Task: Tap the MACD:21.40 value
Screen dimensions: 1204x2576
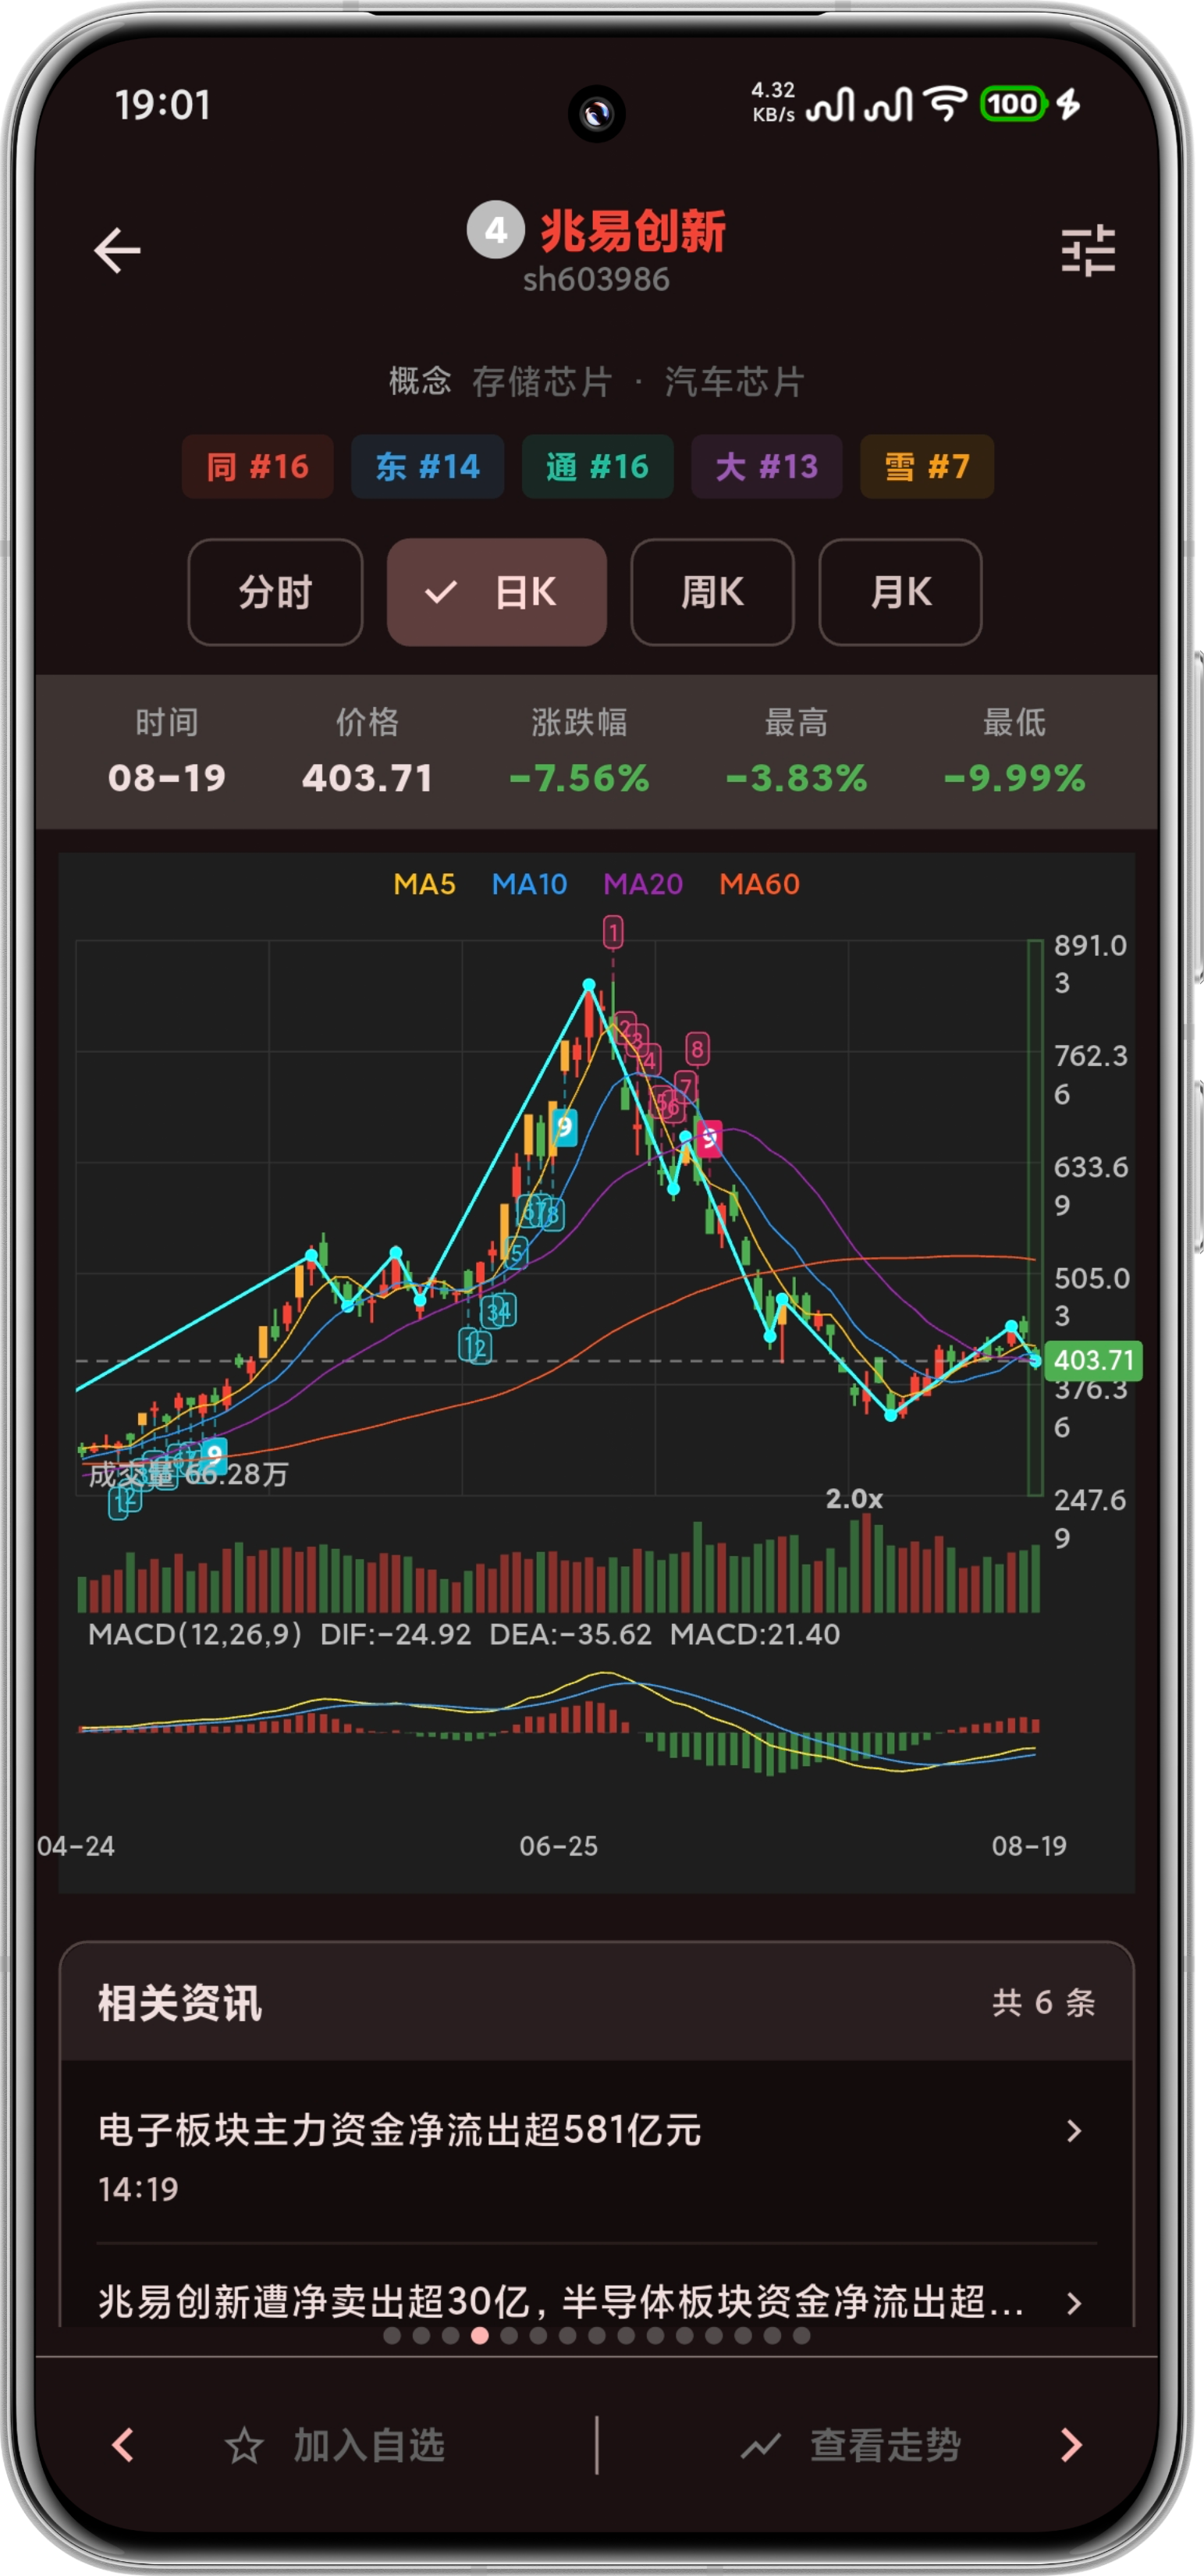Action: (x=755, y=1634)
